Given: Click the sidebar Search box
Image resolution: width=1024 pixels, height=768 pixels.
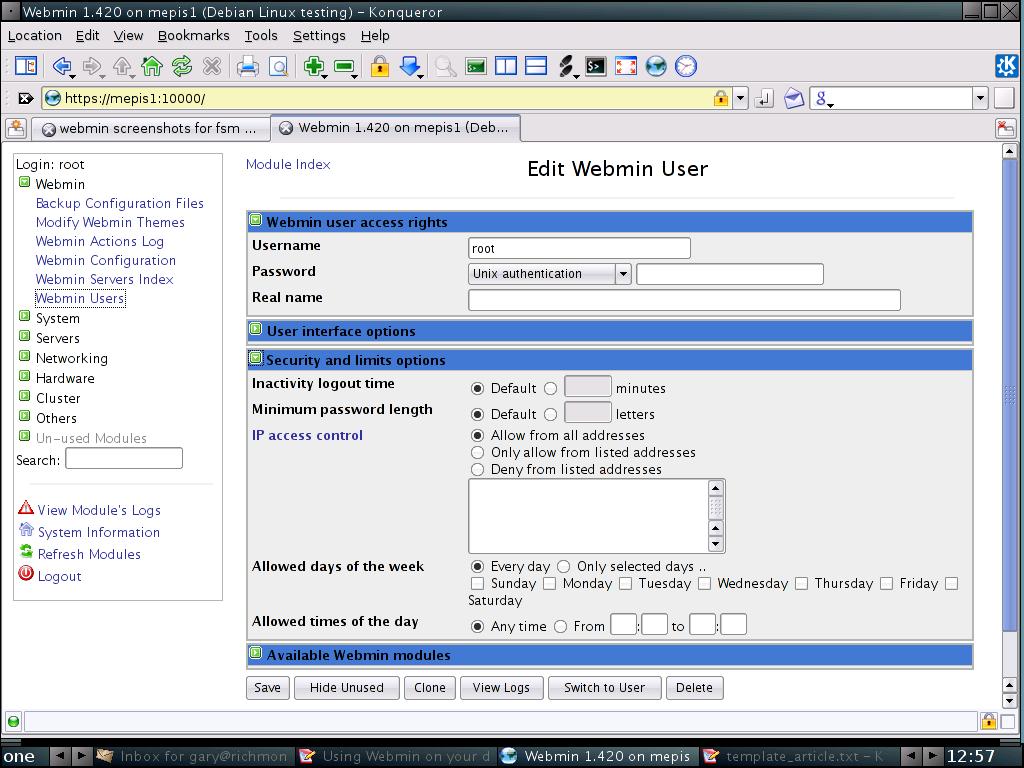Looking at the screenshot, I should pos(124,458).
